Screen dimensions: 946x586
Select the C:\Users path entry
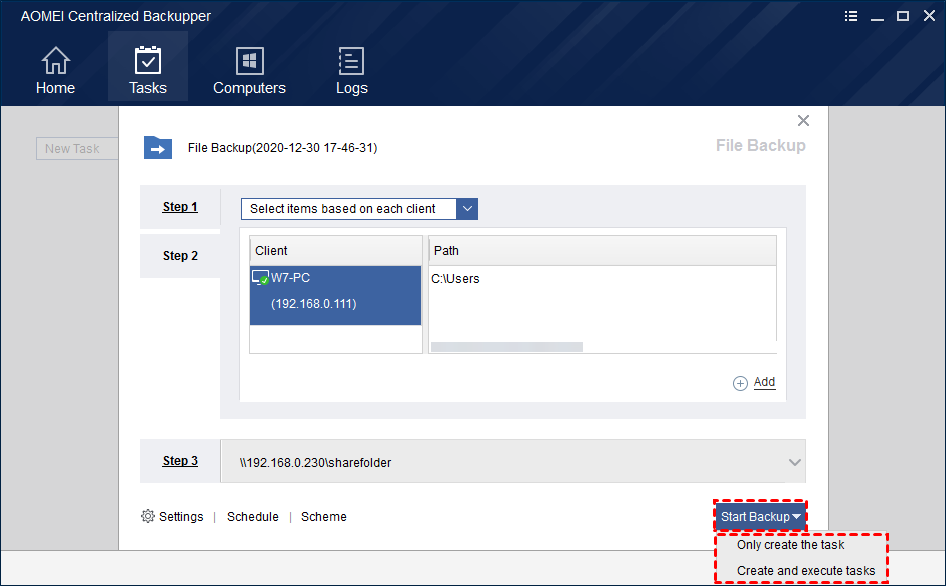(x=456, y=279)
